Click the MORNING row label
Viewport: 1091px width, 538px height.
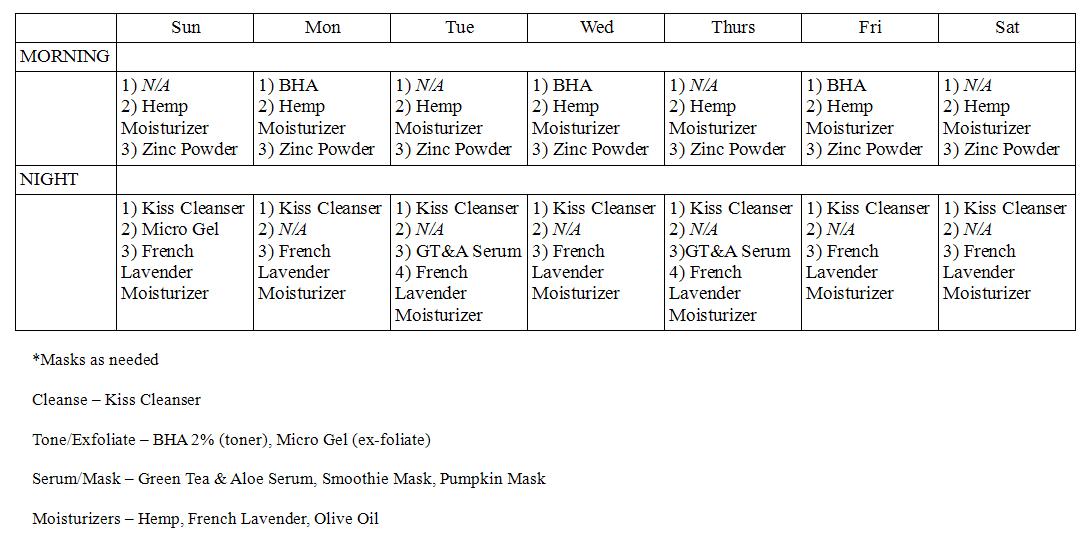(65, 56)
